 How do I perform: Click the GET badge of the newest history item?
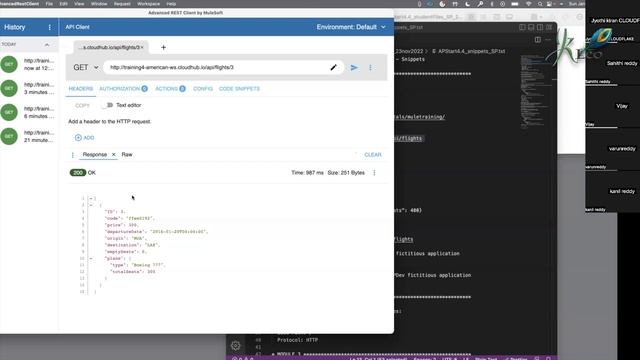[x=9, y=64]
